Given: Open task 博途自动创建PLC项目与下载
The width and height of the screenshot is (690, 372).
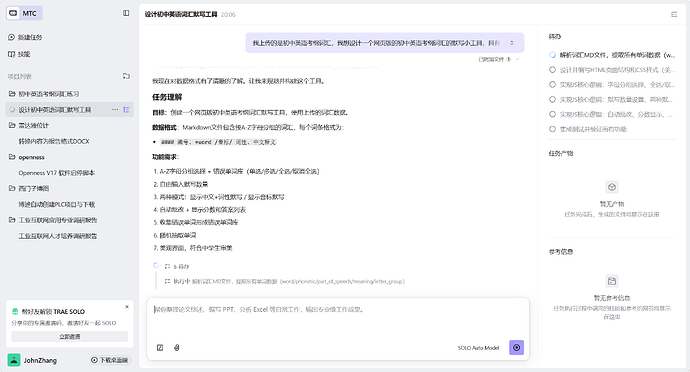Looking at the screenshot, I should (57, 204).
